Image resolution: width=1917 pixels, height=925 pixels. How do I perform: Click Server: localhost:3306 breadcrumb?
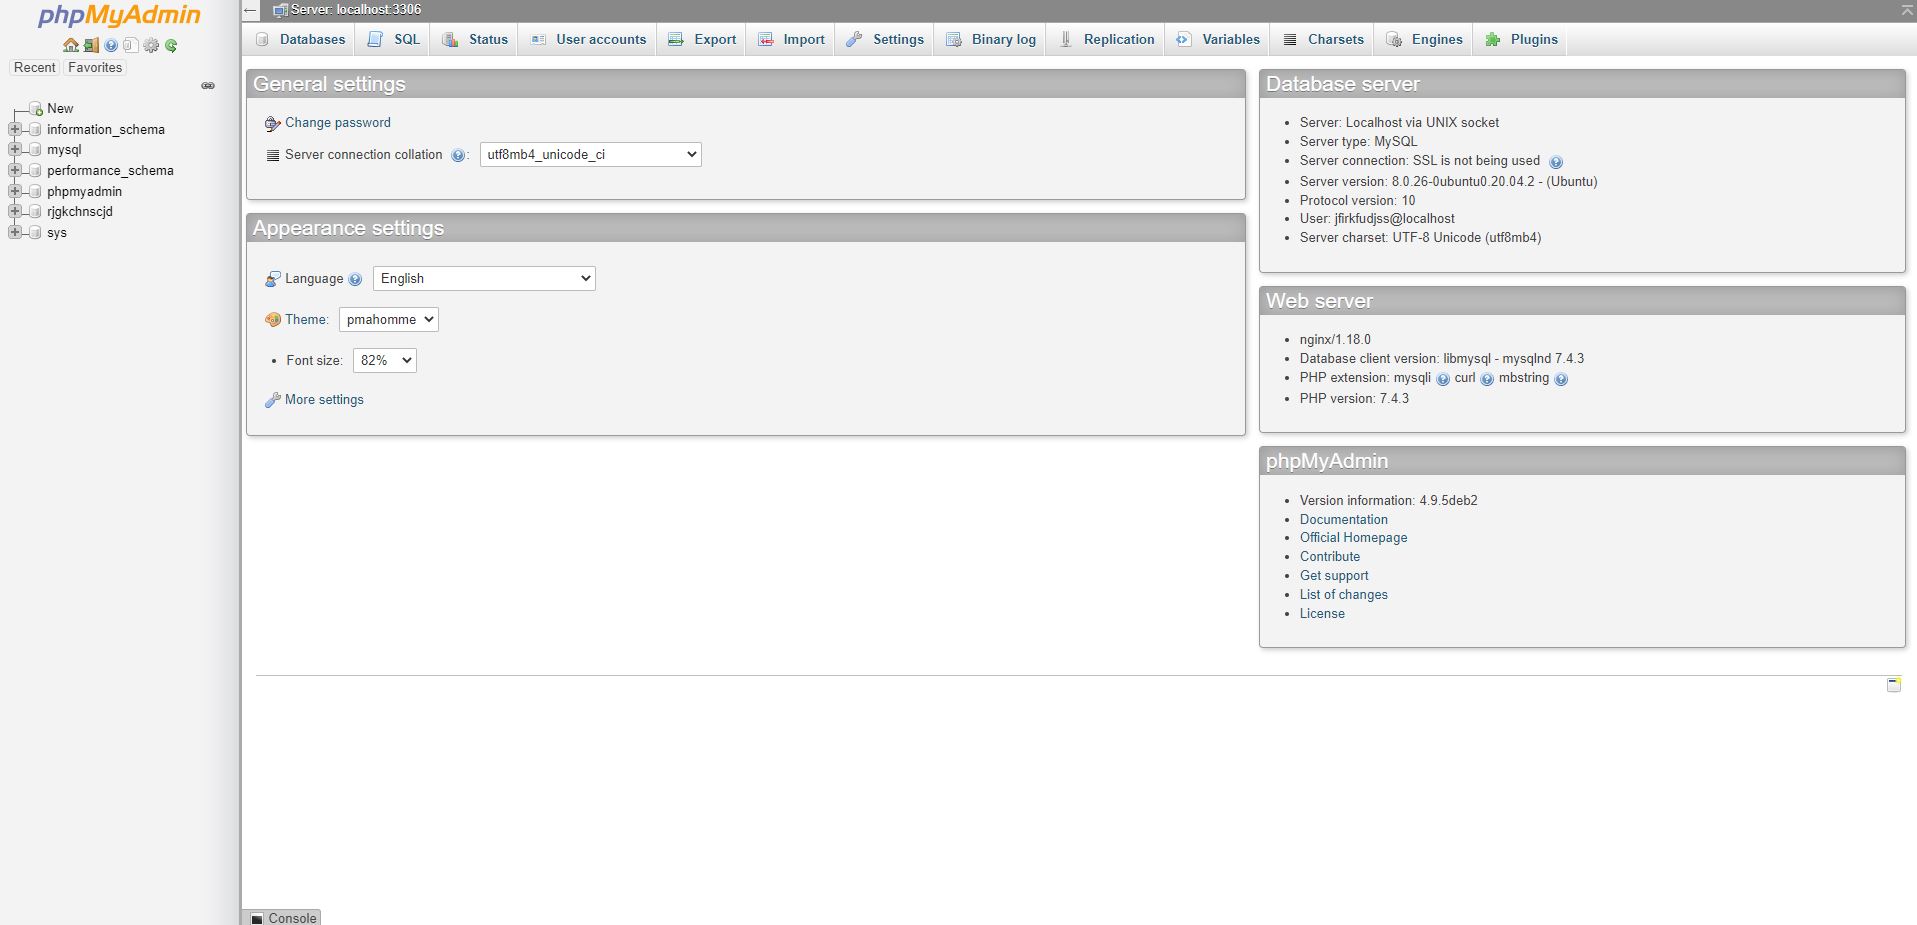coord(356,9)
